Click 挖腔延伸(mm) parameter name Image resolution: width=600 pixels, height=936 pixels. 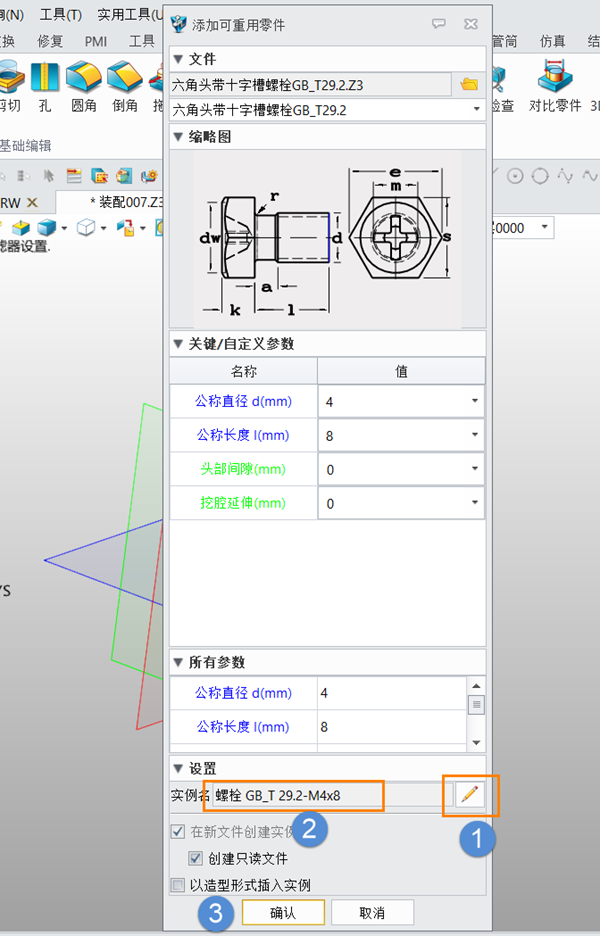pos(243,503)
